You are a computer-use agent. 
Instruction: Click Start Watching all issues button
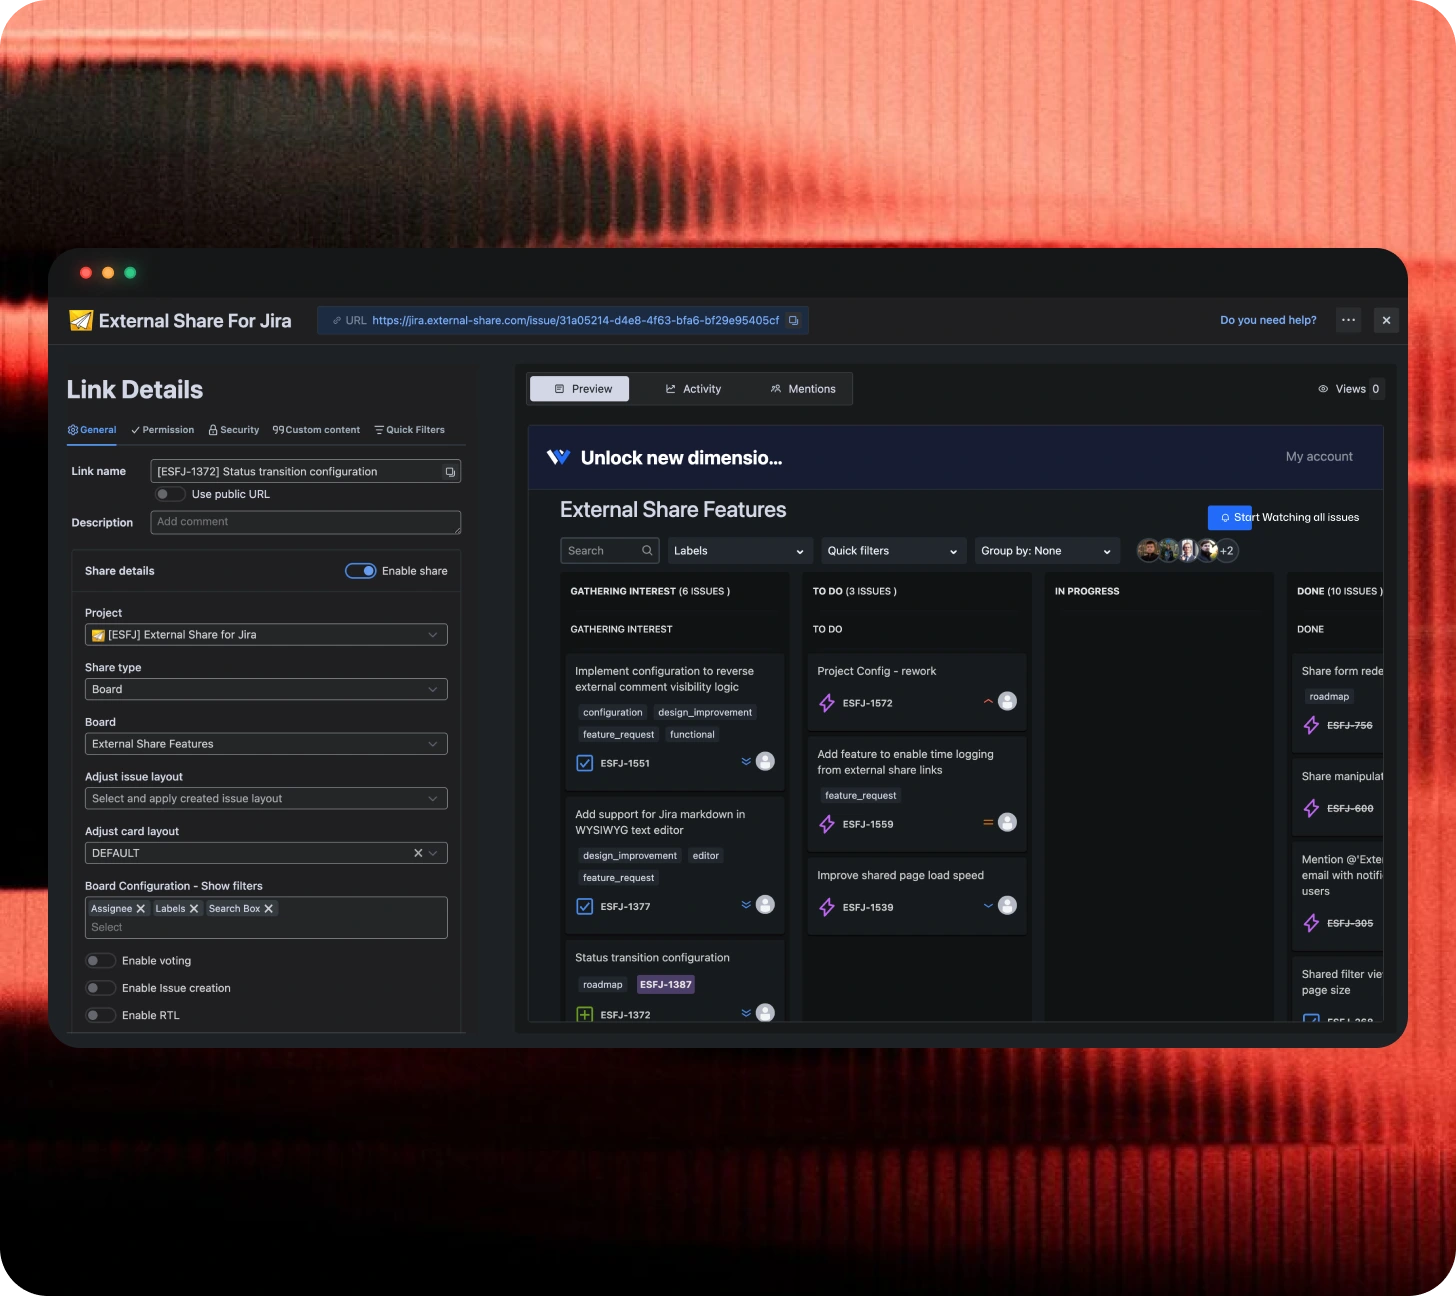pyautogui.click(x=1286, y=517)
